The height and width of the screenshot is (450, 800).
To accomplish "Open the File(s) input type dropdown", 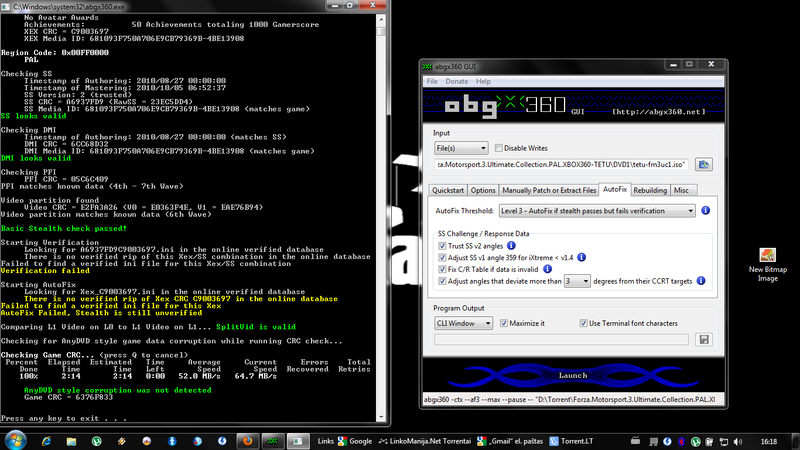I will [x=461, y=148].
